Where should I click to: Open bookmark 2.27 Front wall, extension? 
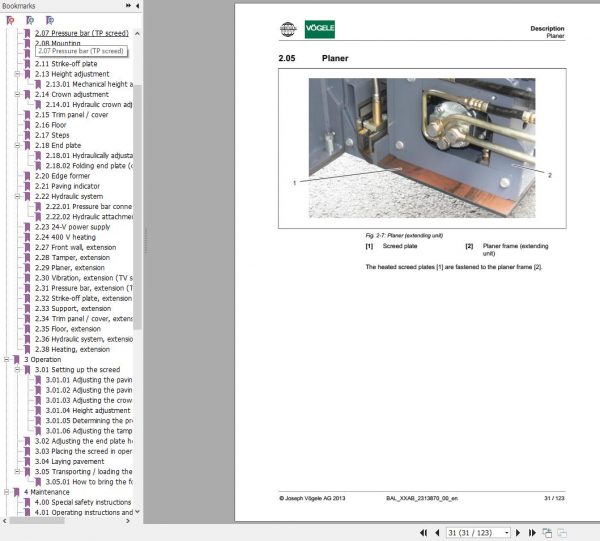coord(75,247)
